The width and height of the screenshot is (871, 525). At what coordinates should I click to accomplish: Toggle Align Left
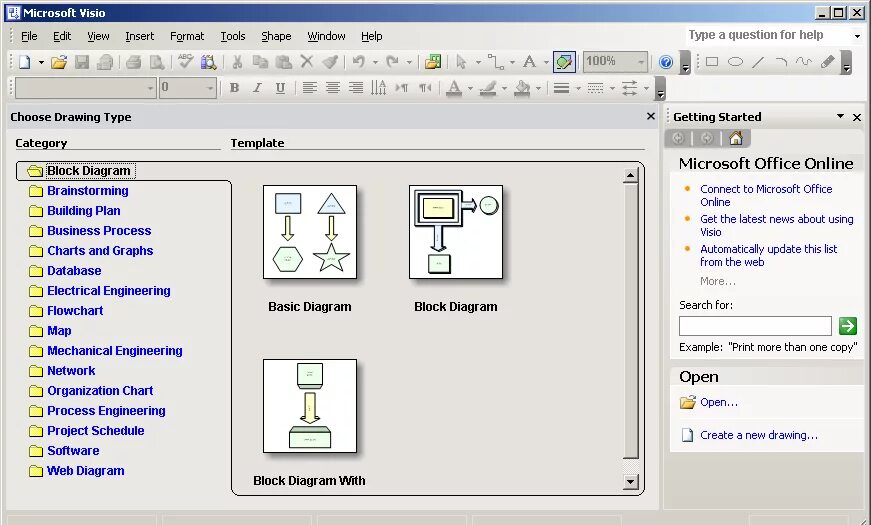coord(309,88)
